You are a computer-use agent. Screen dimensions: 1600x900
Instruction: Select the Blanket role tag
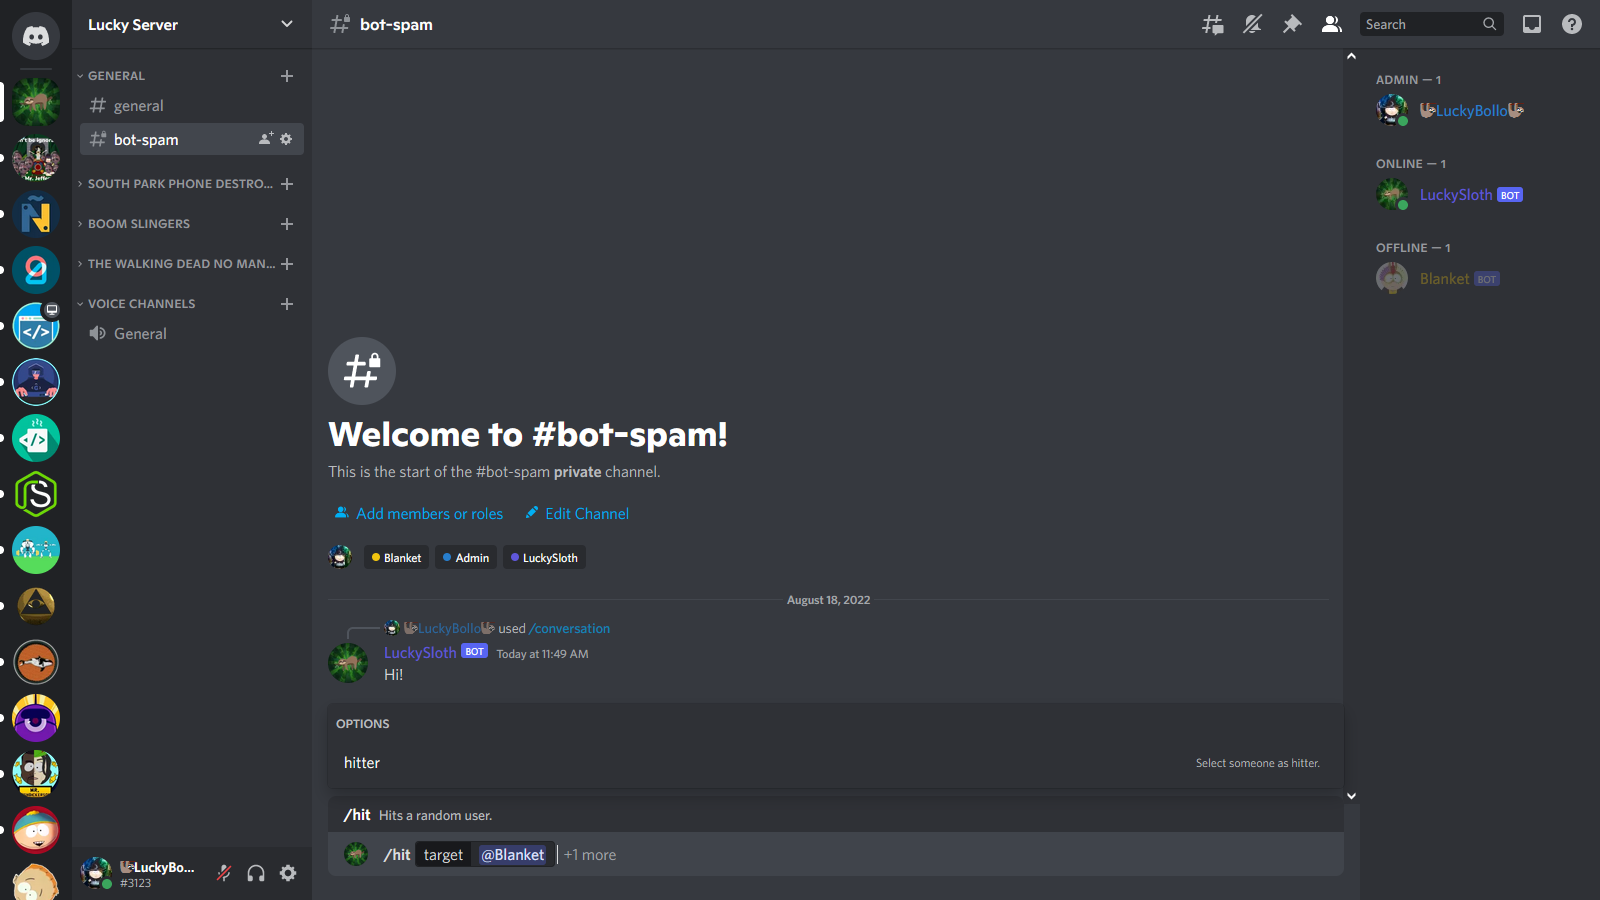click(x=396, y=558)
